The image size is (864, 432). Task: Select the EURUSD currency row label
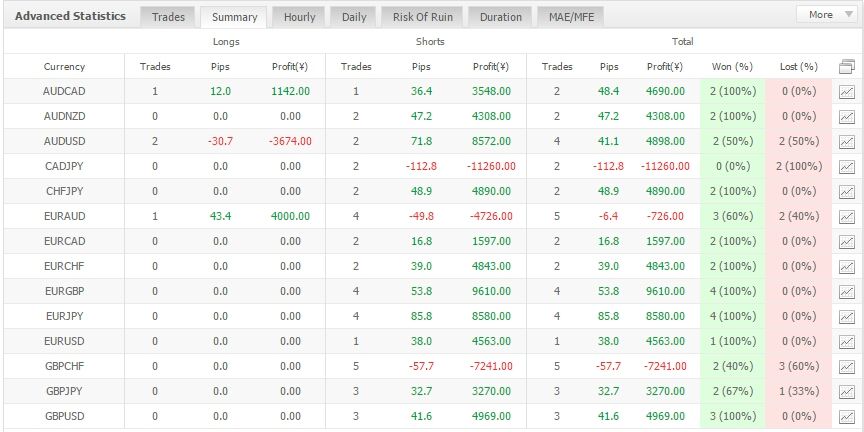pos(64,342)
